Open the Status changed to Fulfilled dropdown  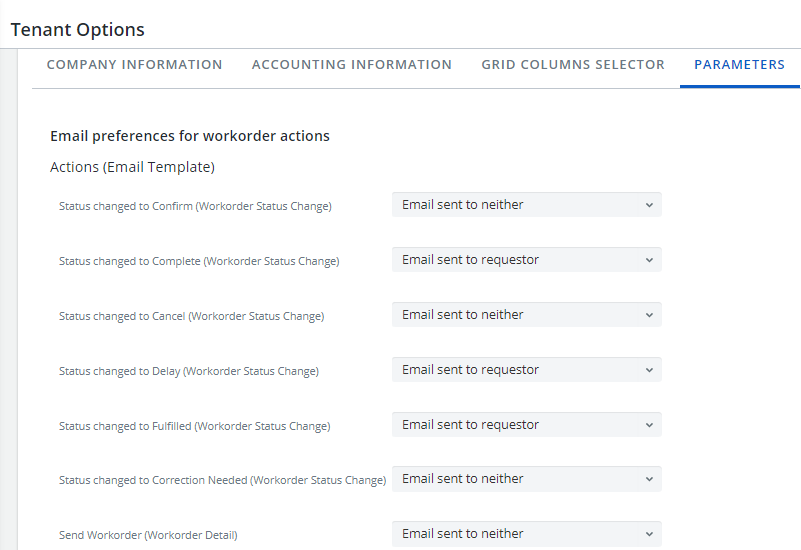526,425
